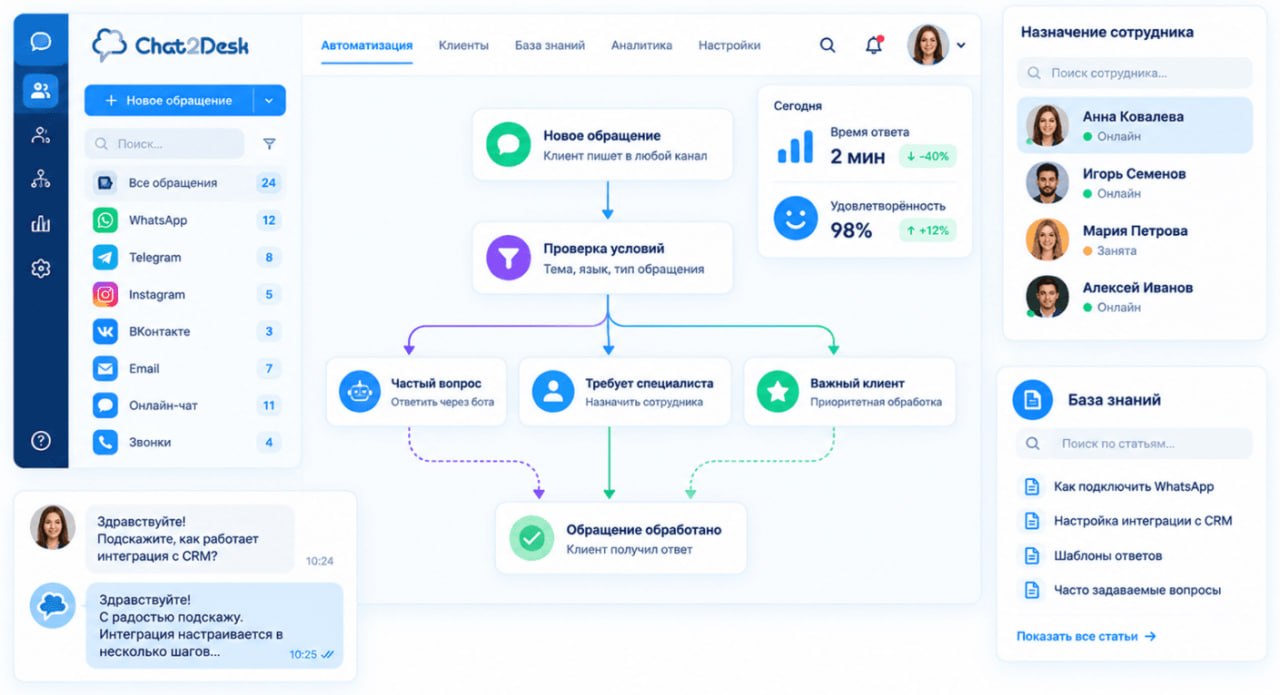
Task: Open the hierarchy workflow sidebar icon
Action: pos(41,180)
